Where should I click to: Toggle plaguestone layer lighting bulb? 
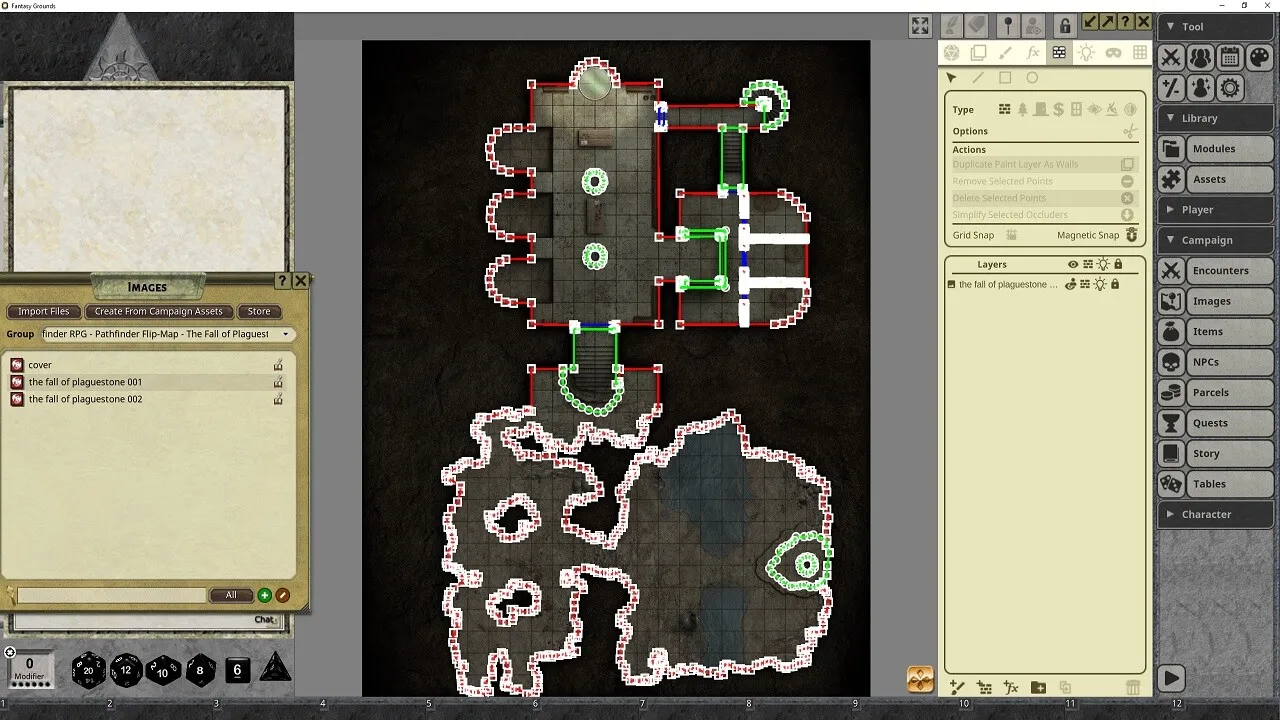tap(1100, 285)
